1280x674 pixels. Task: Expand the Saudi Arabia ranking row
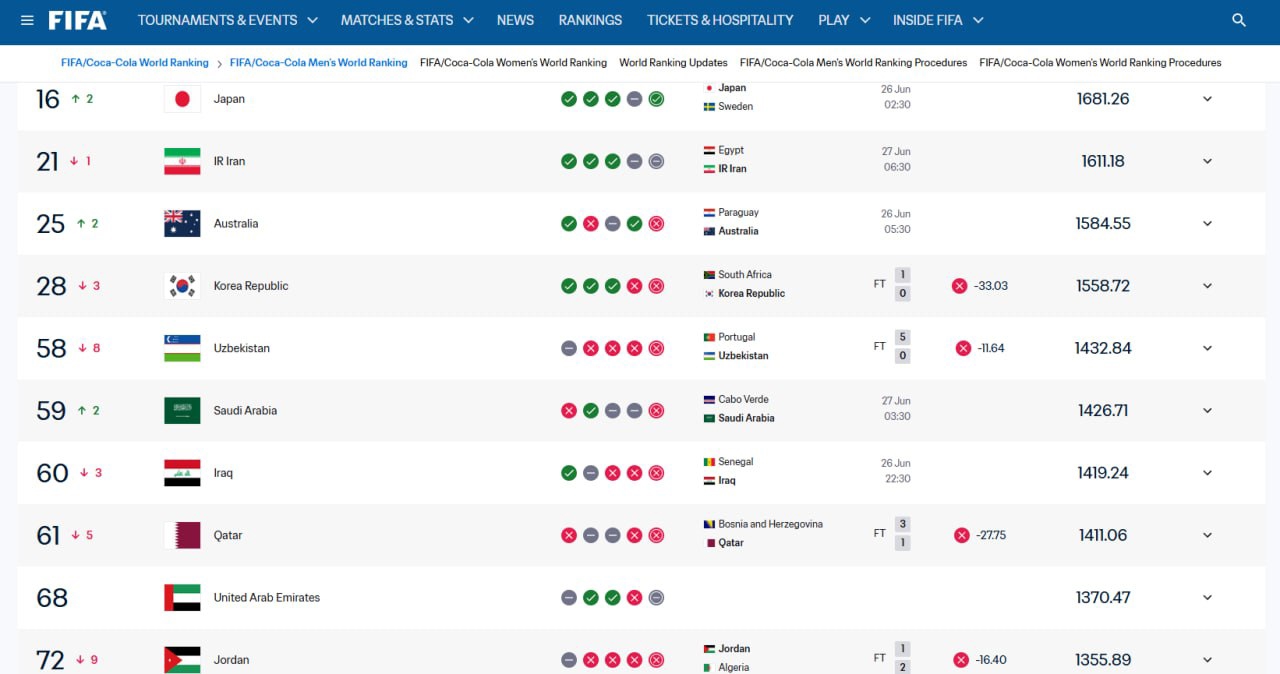[1207, 411]
